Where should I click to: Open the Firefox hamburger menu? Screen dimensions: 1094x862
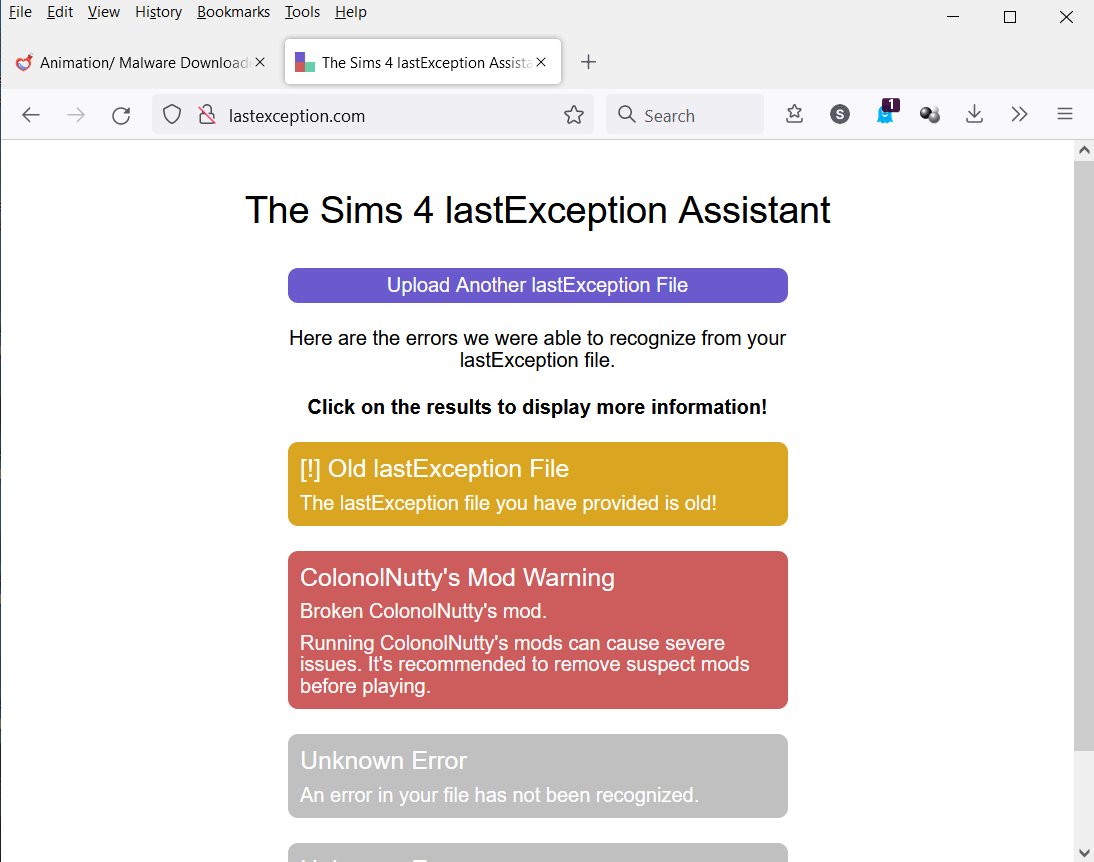click(1065, 114)
